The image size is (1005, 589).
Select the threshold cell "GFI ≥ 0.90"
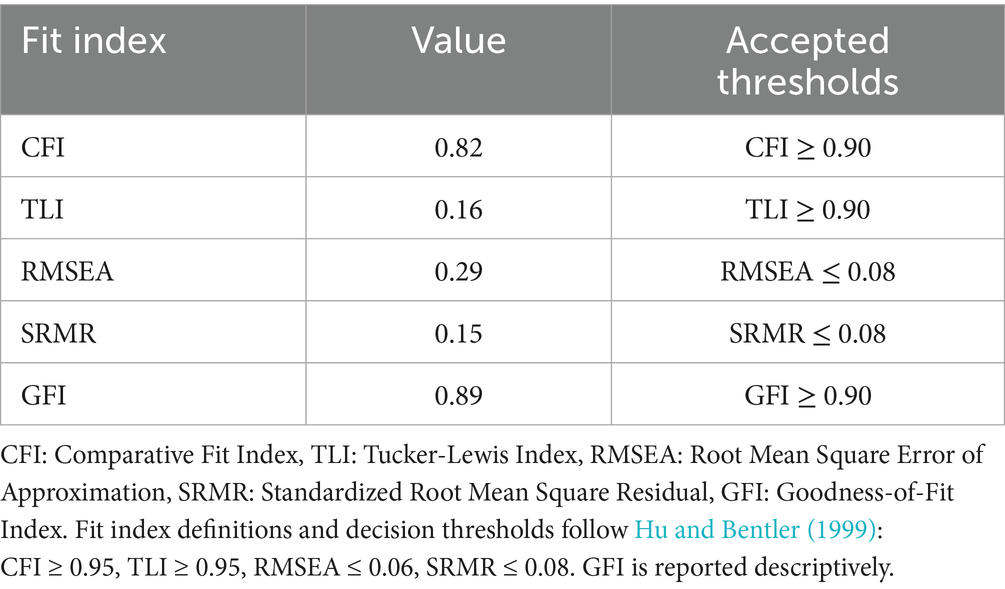[807, 396]
